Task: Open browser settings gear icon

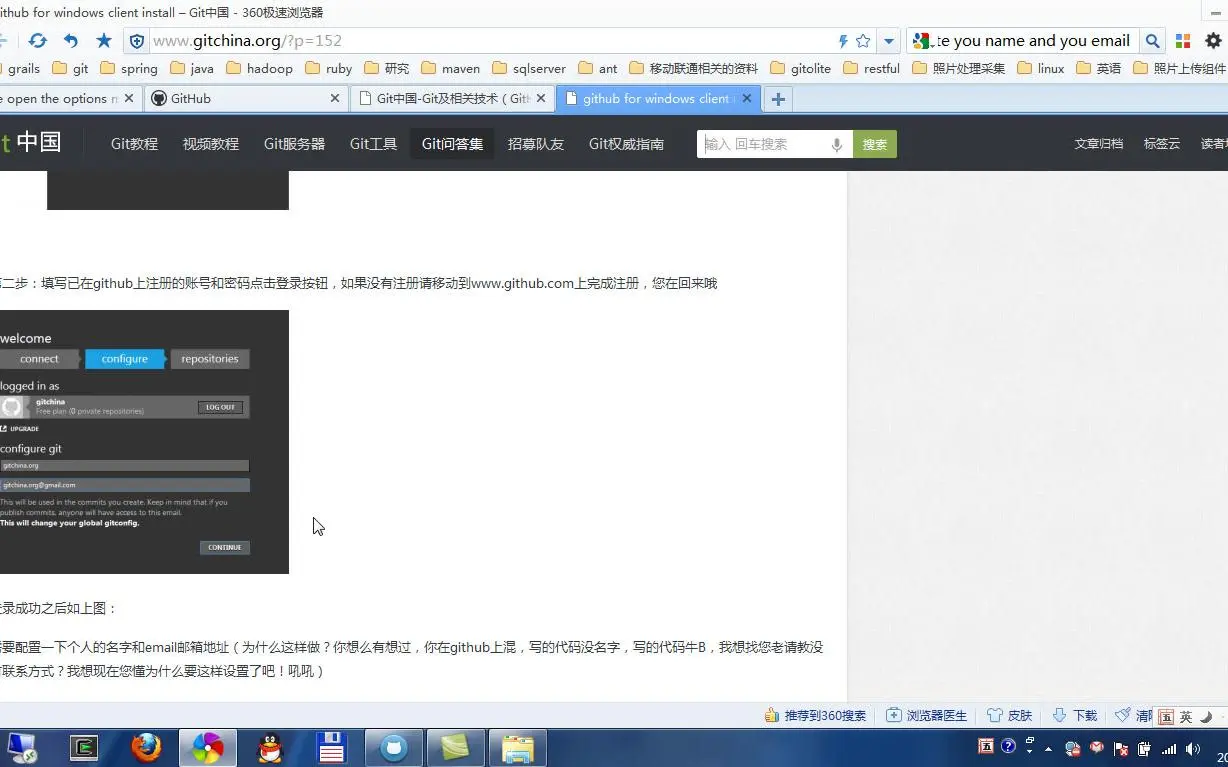Action: coord(1213,41)
